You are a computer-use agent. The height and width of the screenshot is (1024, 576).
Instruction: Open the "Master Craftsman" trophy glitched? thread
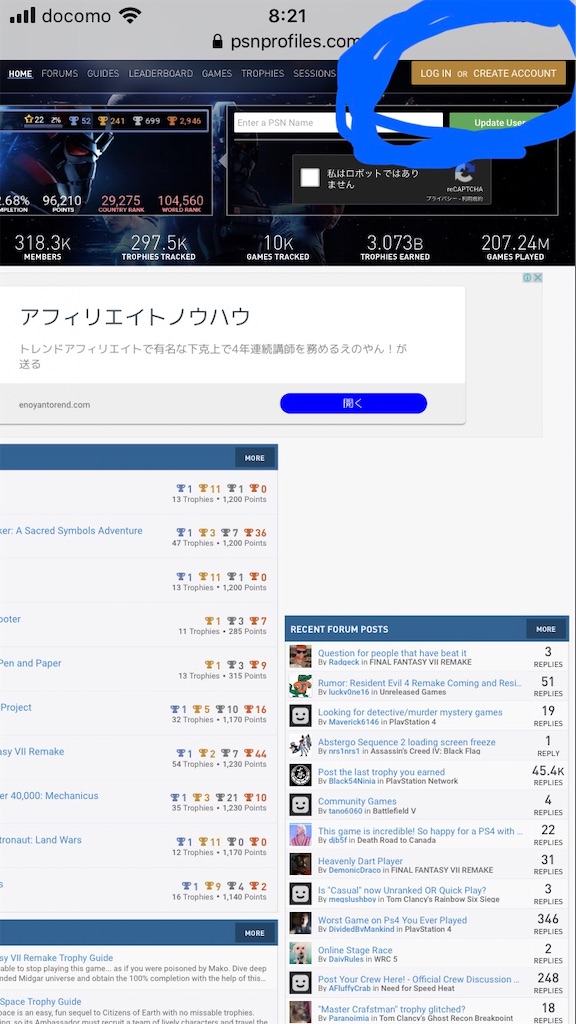point(392,1010)
